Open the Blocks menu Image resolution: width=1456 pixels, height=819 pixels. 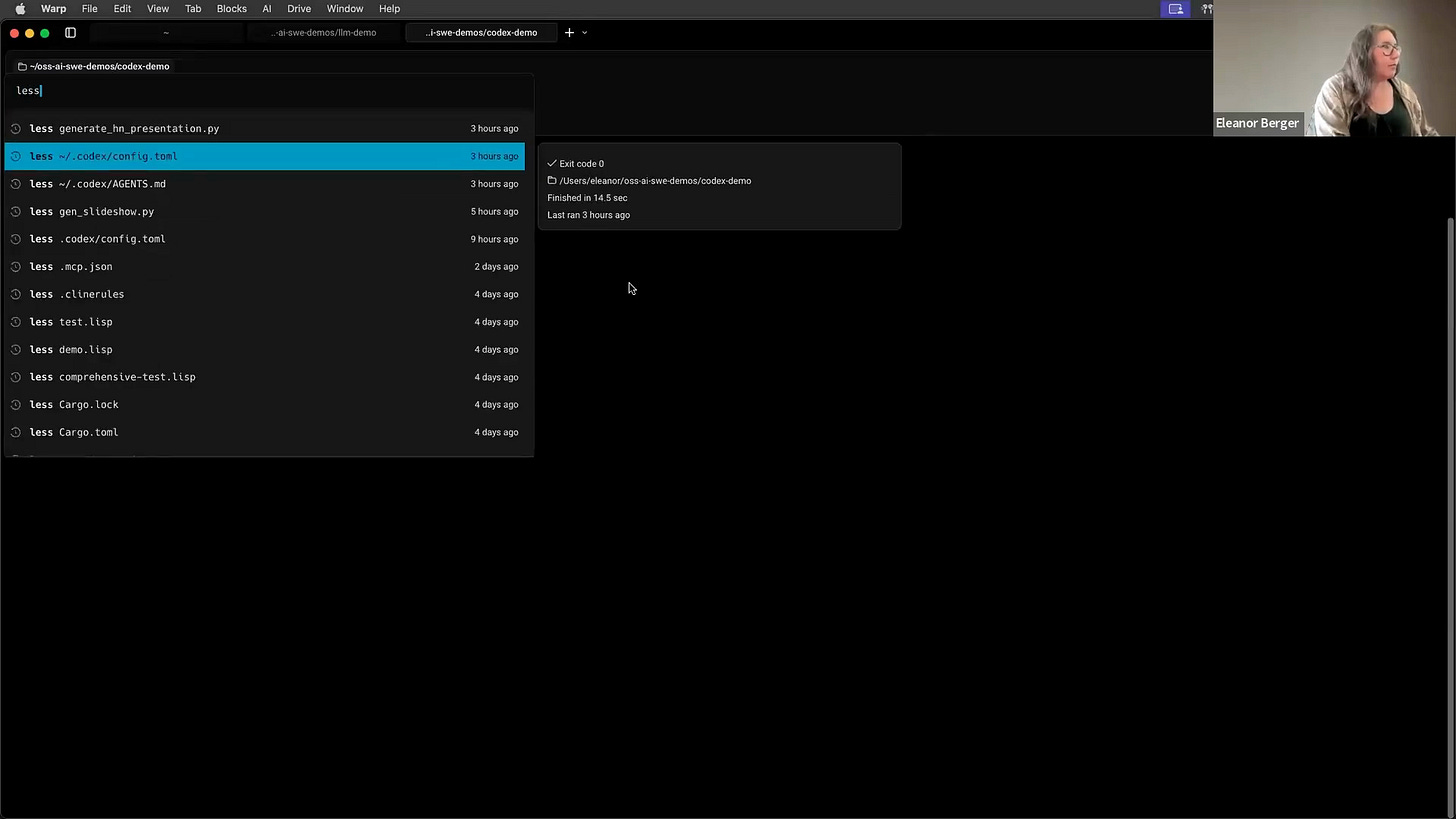(231, 8)
